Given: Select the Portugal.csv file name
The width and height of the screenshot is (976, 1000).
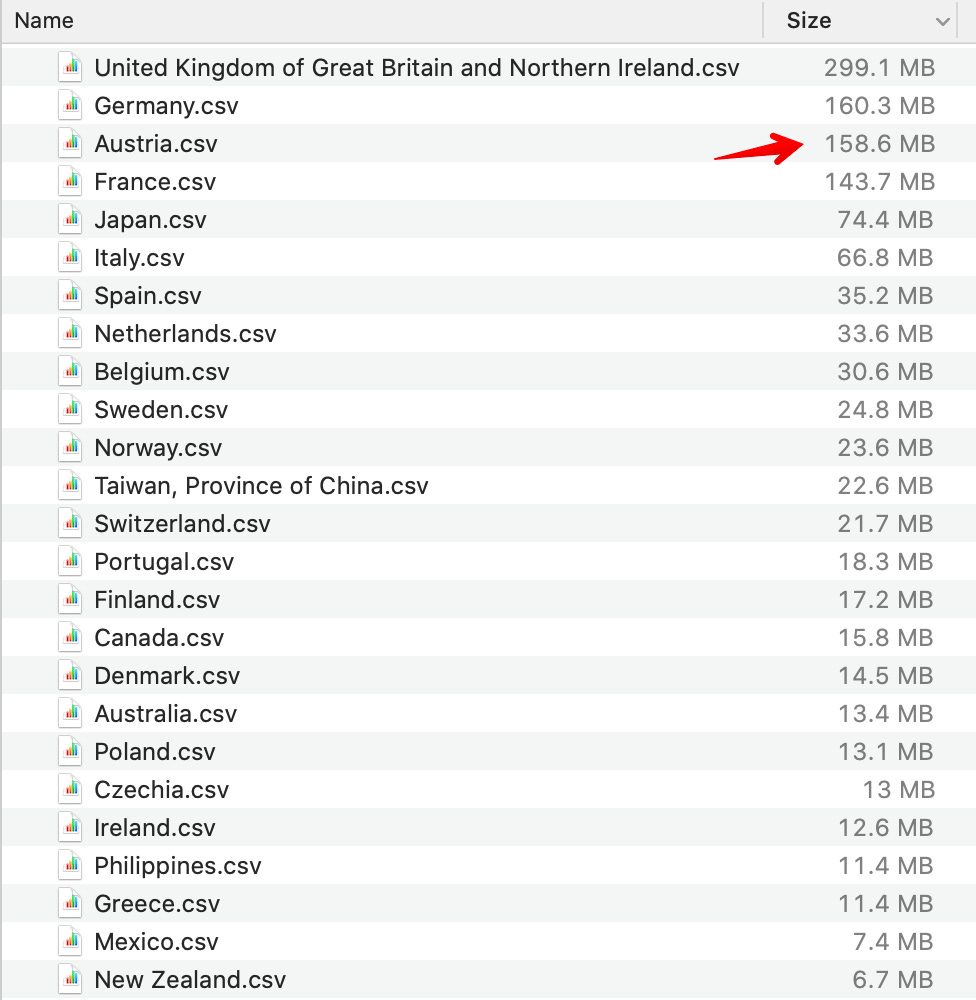Looking at the screenshot, I should point(164,562).
